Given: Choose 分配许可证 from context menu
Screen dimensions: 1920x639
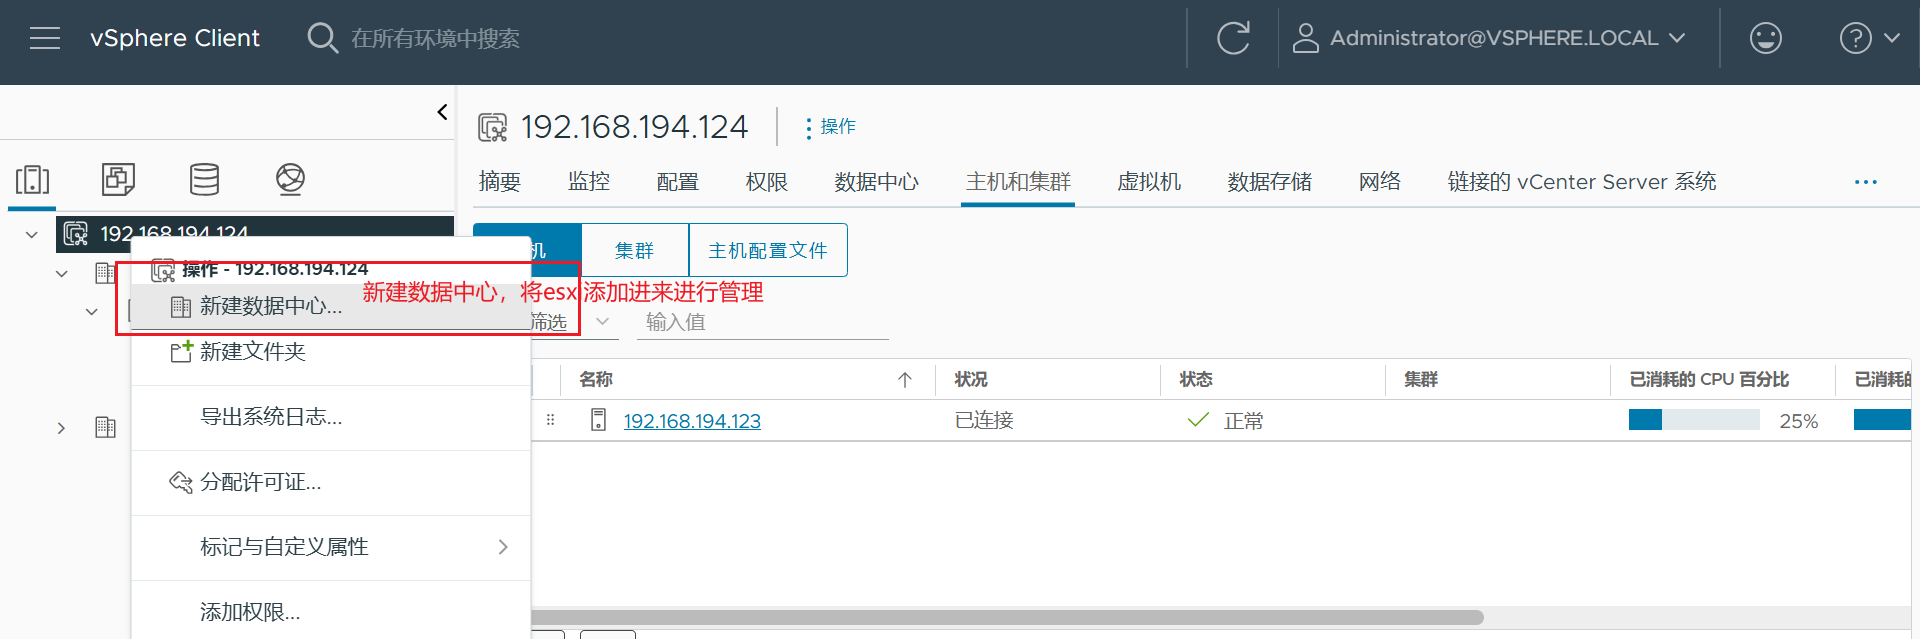Looking at the screenshot, I should point(330,482).
